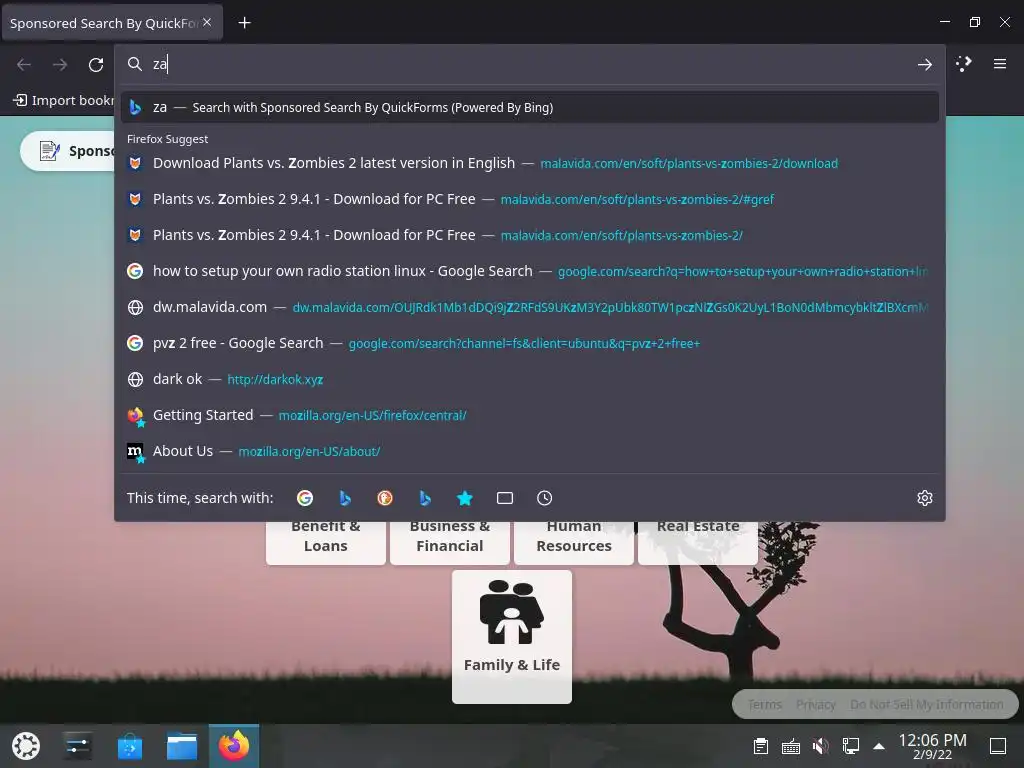
Task: Click the Family & Life card
Action: (x=511, y=637)
